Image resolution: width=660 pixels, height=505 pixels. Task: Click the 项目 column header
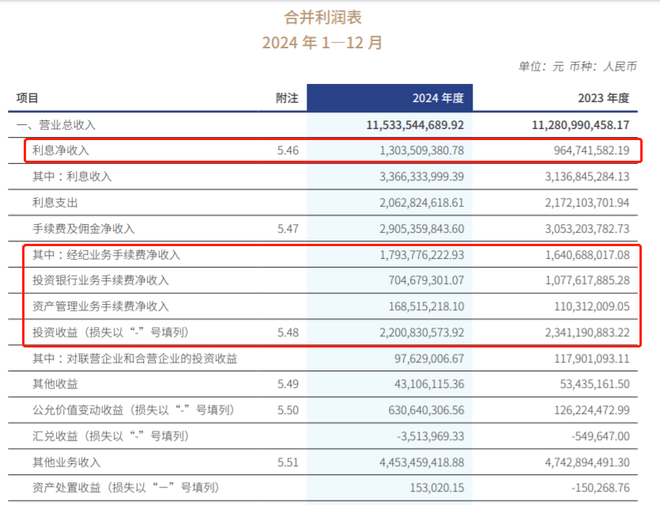[x=27, y=98]
